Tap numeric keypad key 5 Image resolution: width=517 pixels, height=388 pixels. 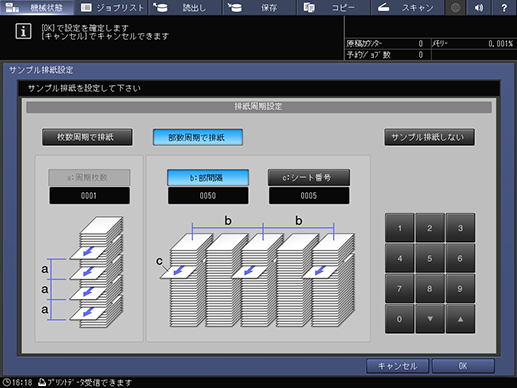(430, 258)
